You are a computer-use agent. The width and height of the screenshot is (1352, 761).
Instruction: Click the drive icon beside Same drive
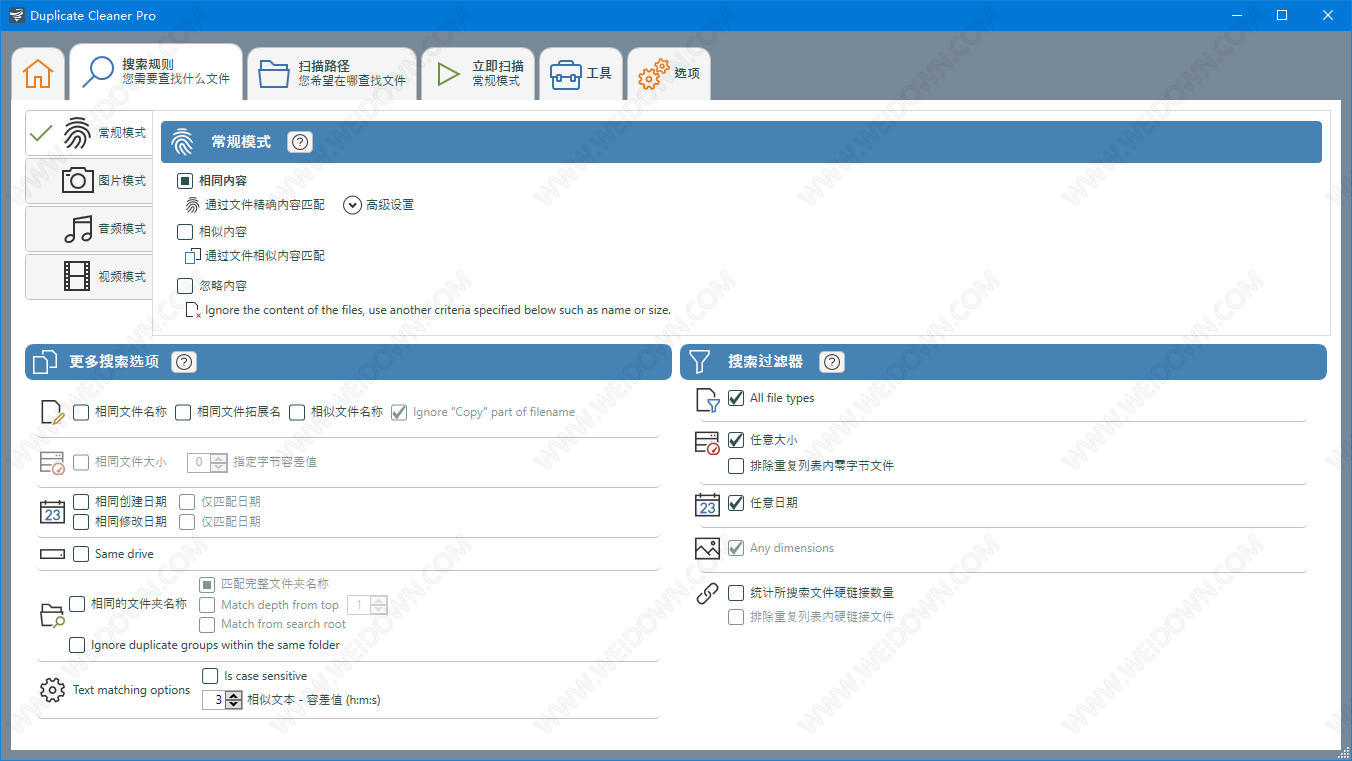coord(52,554)
